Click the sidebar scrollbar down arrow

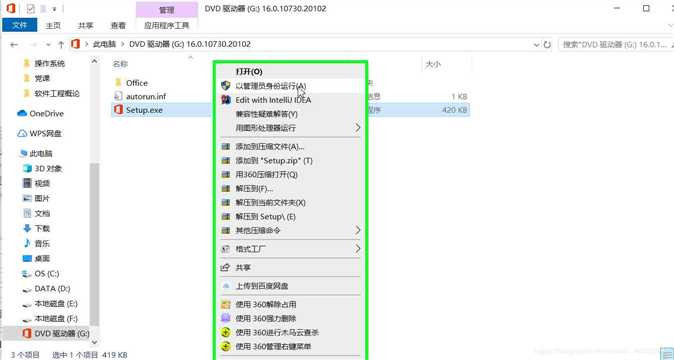pyautogui.click(x=95, y=342)
